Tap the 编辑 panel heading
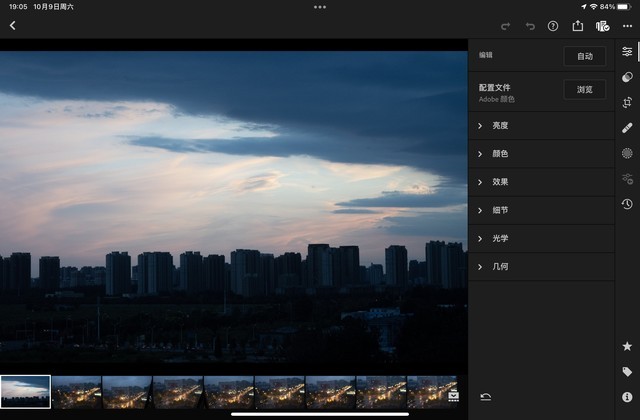Viewport: 640px width, 420px height. [485, 55]
